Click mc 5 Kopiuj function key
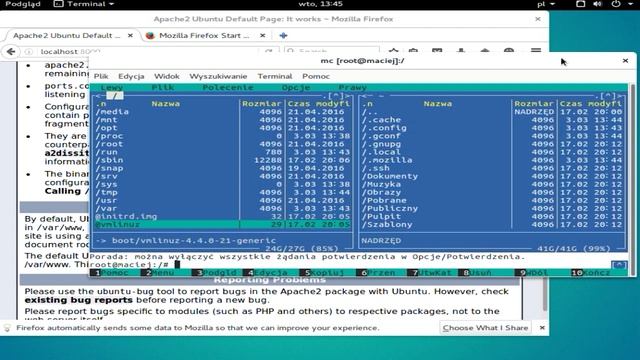The image size is (640, 360). 324,273
